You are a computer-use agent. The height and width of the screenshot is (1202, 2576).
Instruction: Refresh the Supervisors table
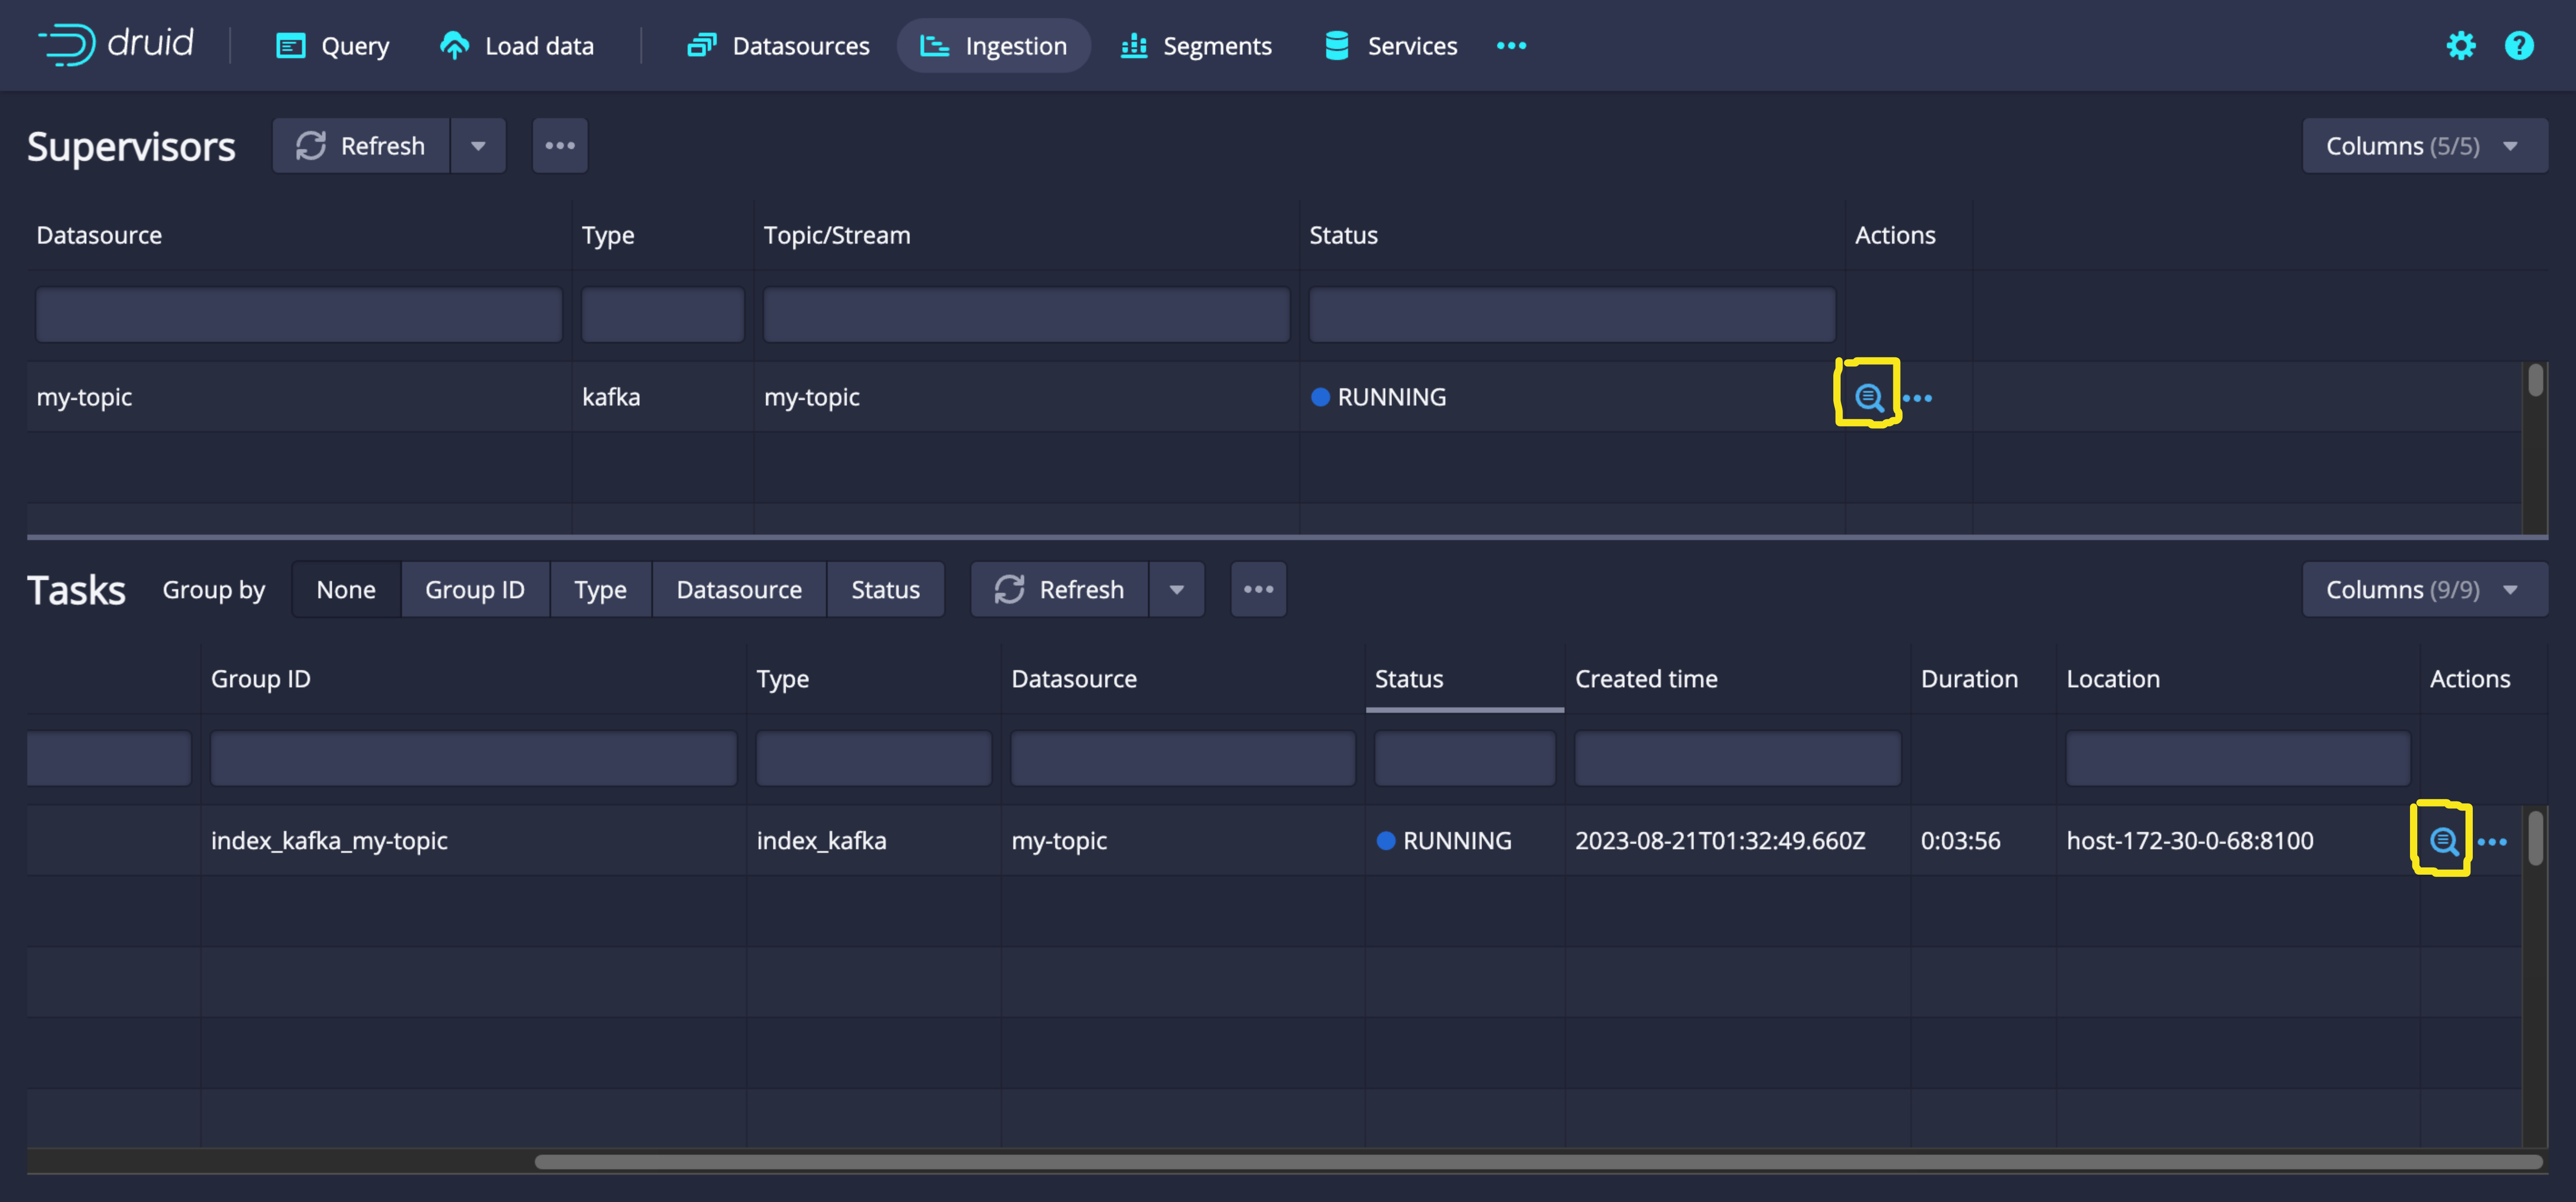tap(361, 146)
